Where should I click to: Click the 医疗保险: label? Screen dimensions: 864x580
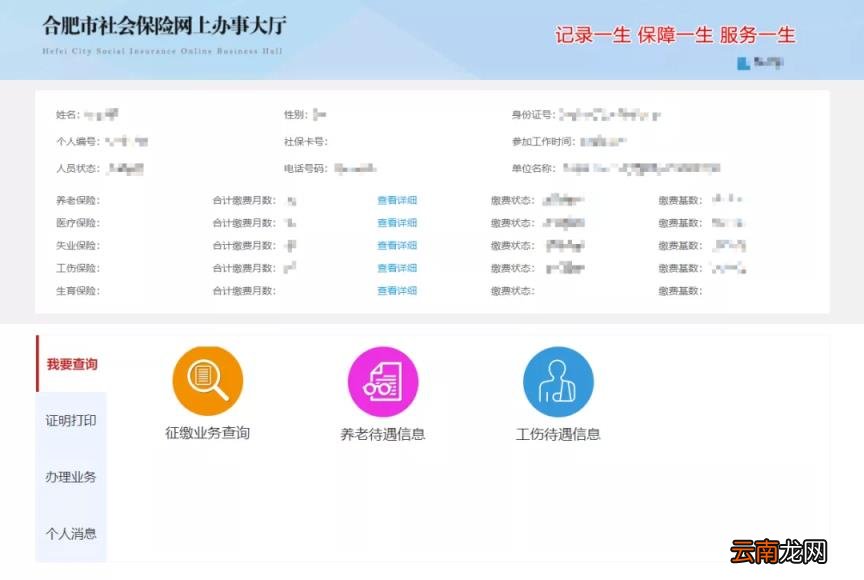(78, 223)
